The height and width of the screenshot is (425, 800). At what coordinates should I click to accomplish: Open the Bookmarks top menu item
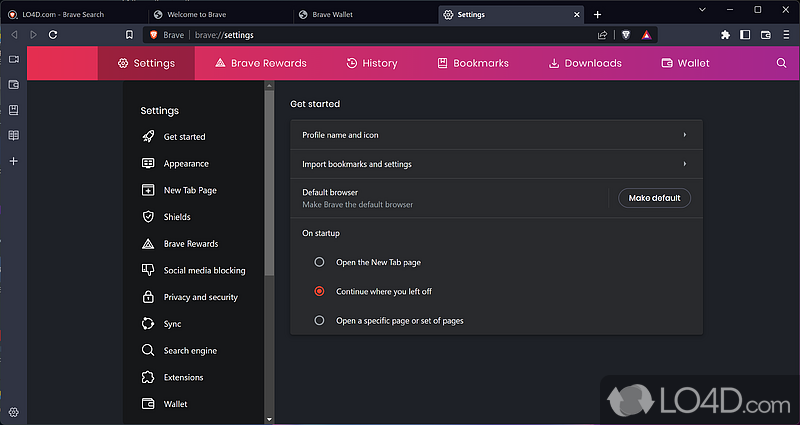(x=473, y=63)
